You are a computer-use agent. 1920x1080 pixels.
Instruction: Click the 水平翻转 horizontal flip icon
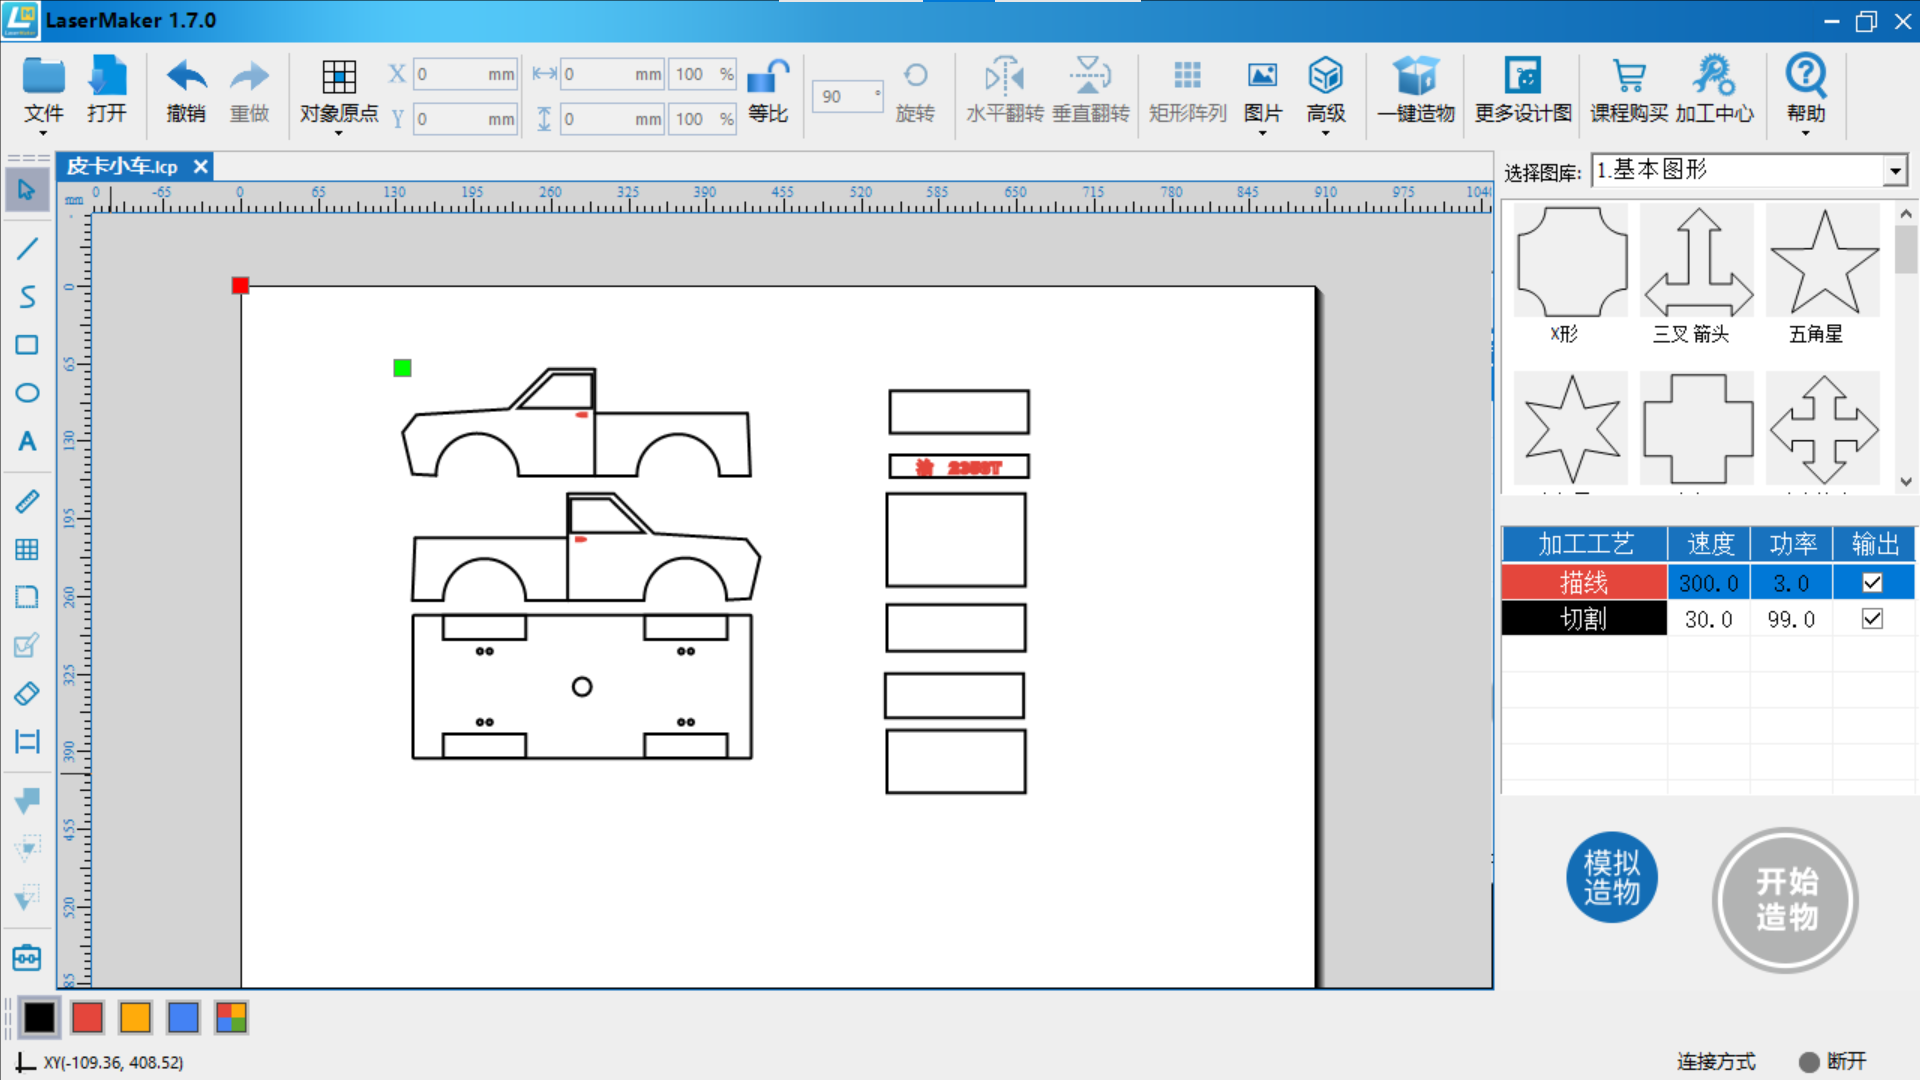coord(1004,91)
